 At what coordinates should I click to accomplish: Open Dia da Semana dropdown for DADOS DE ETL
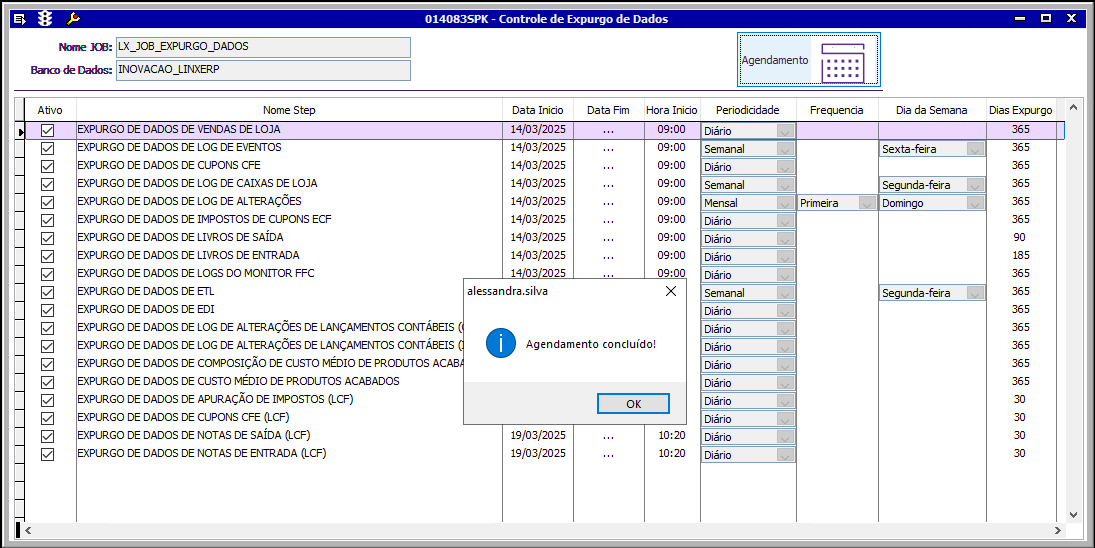pos(976,293)
